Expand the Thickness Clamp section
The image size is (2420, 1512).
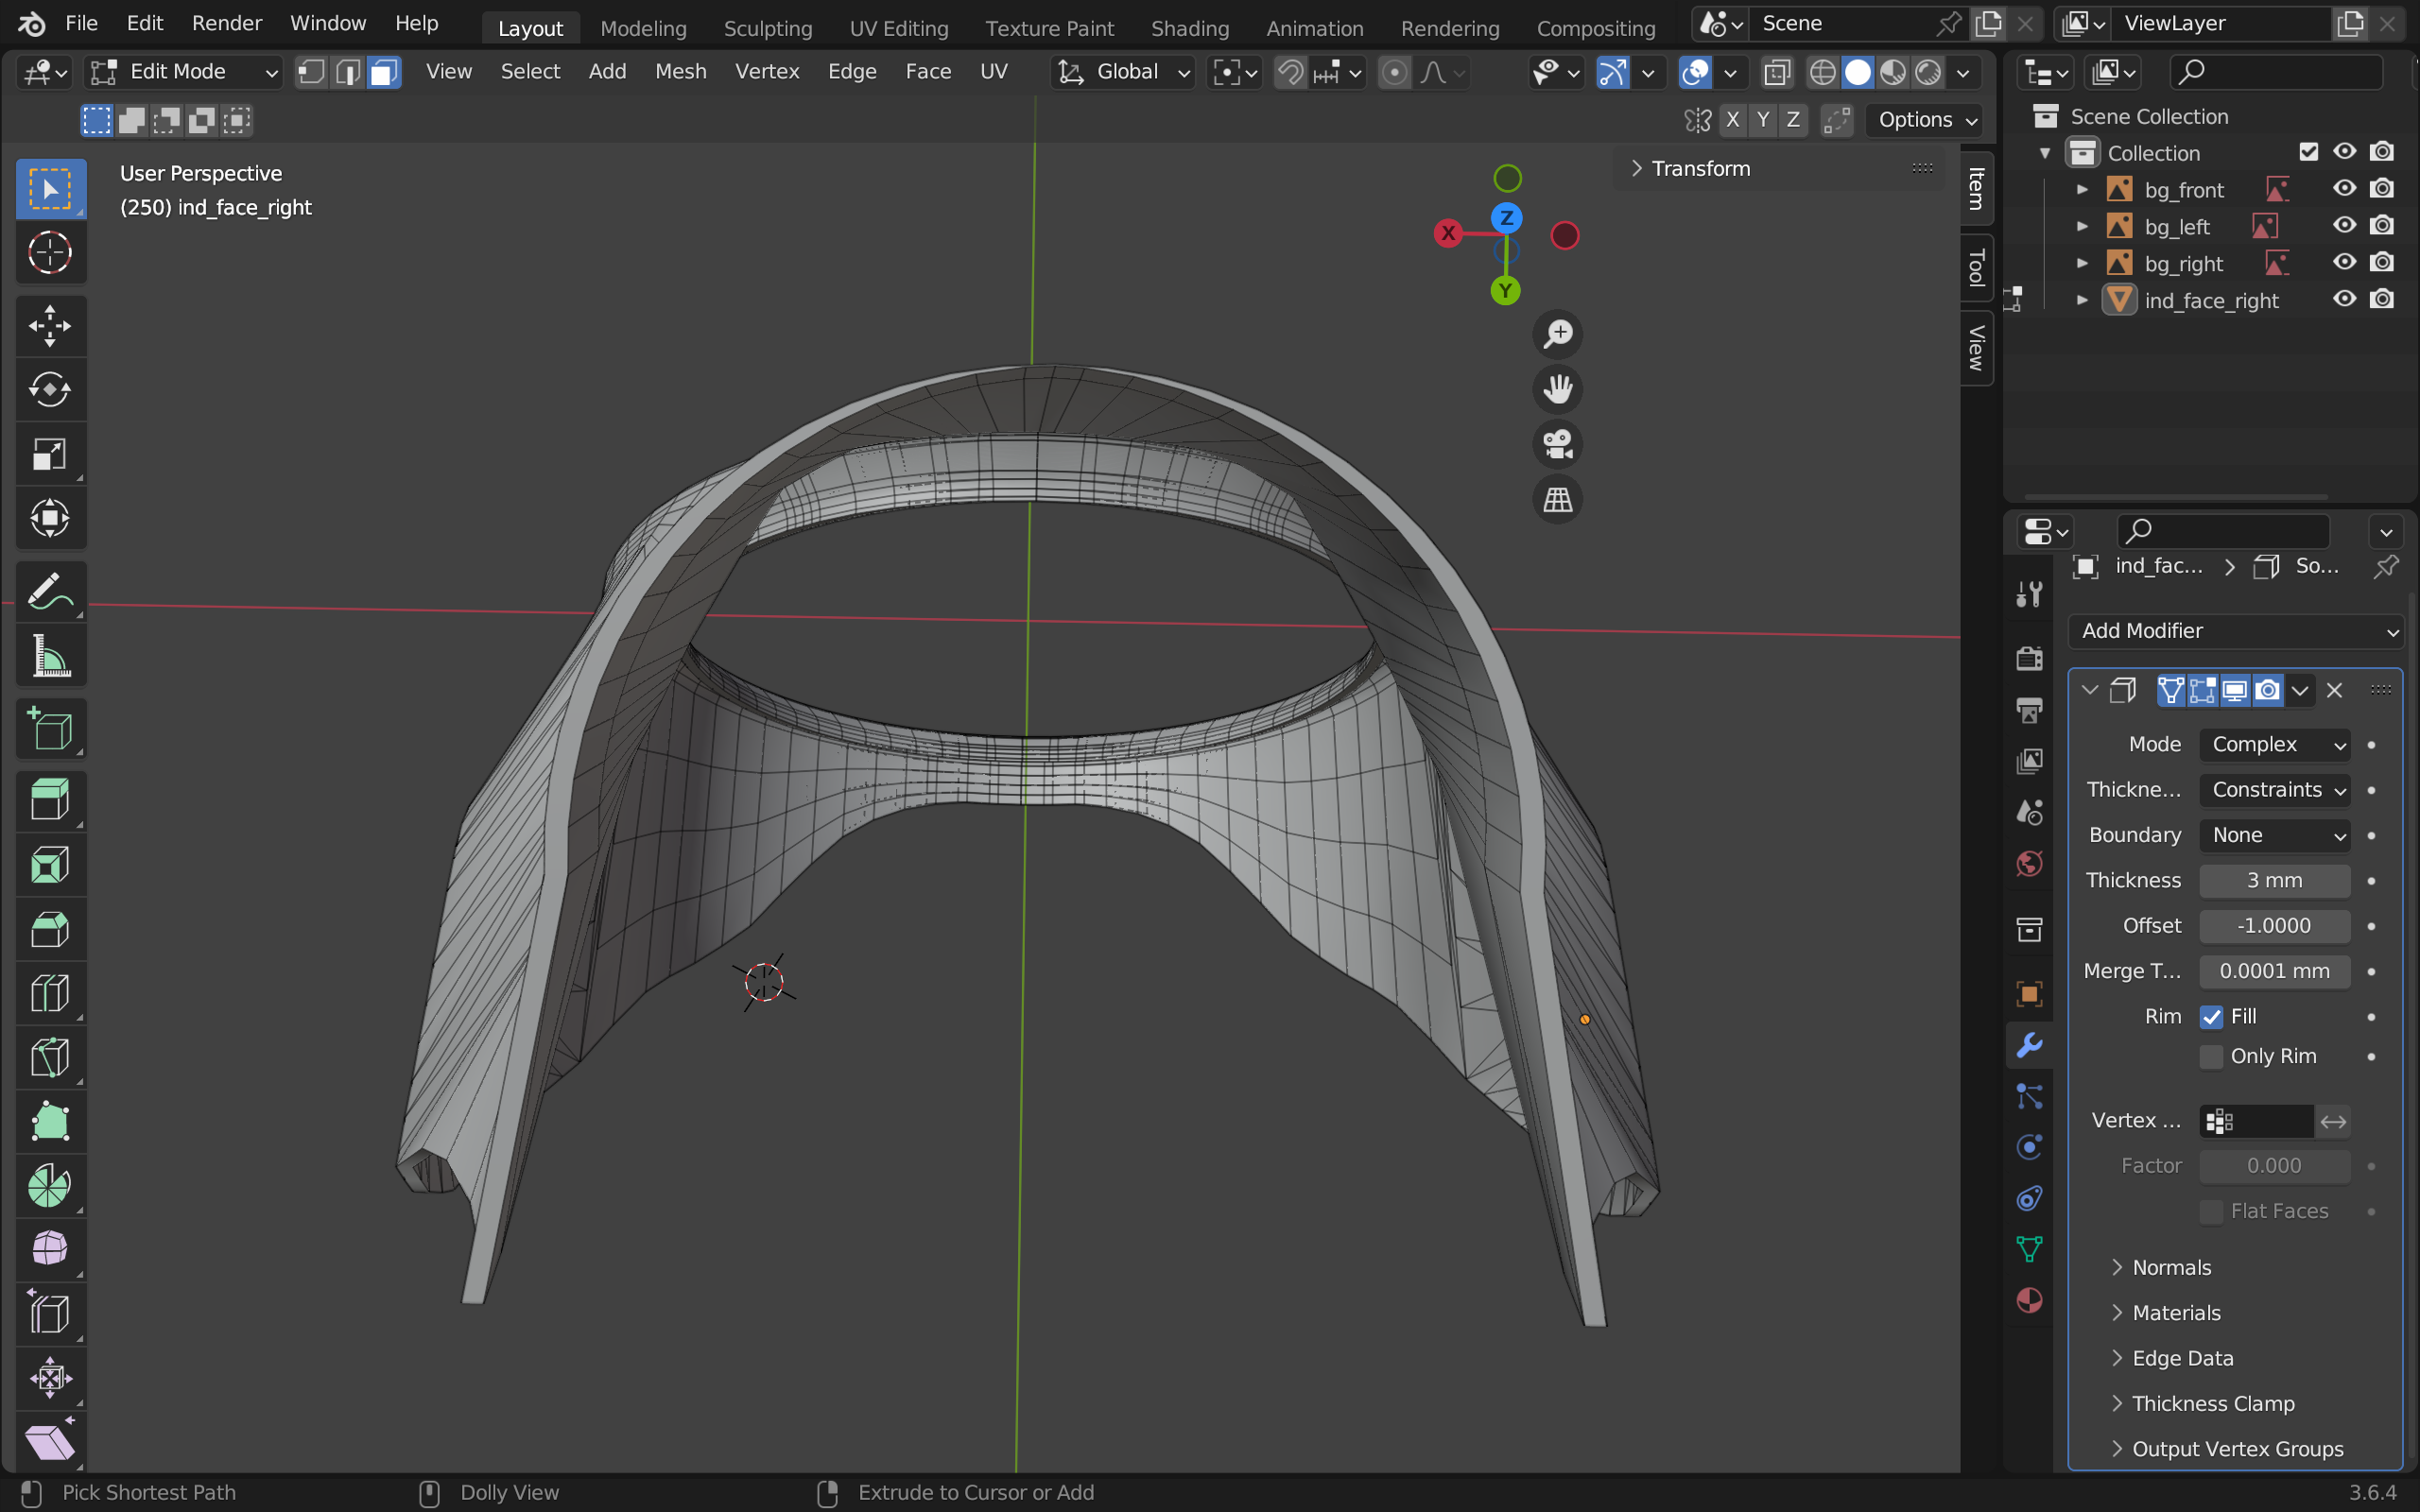[2212, 1403]
